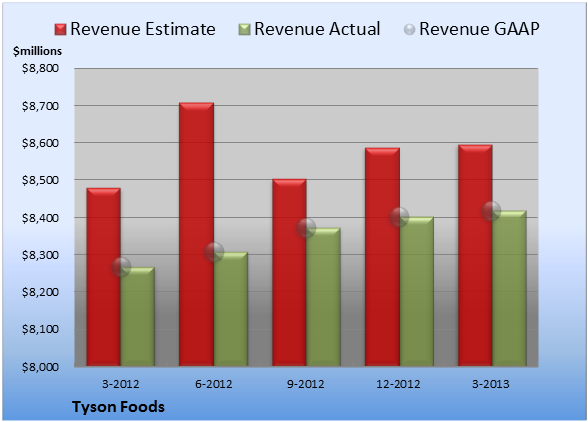Select the red estimate bar for 12-2012
The height and width of the screenshot is (422, 588).
tap(382, 257)
